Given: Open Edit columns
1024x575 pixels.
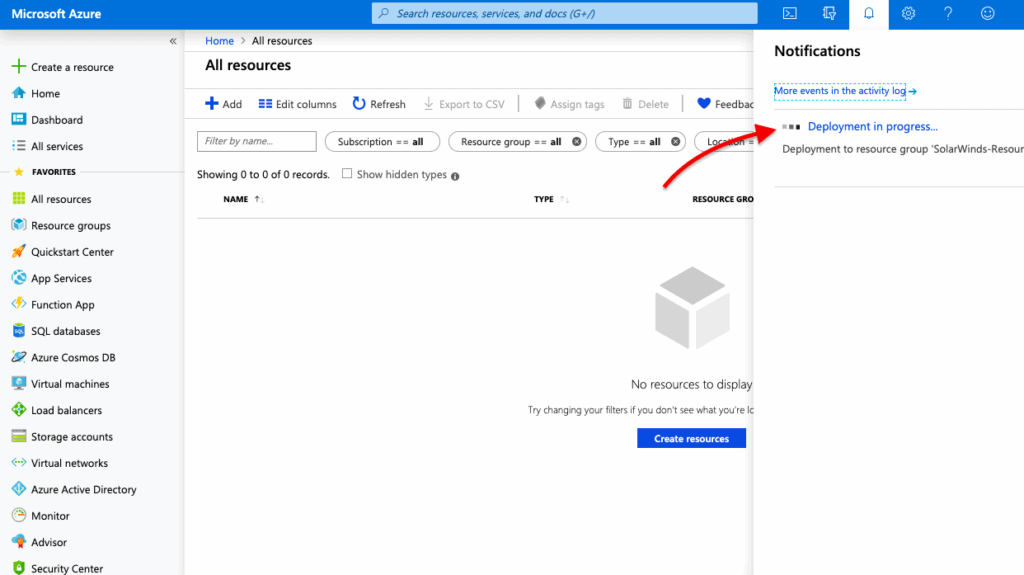Looking at the screenshot, I should pos(297,104).
